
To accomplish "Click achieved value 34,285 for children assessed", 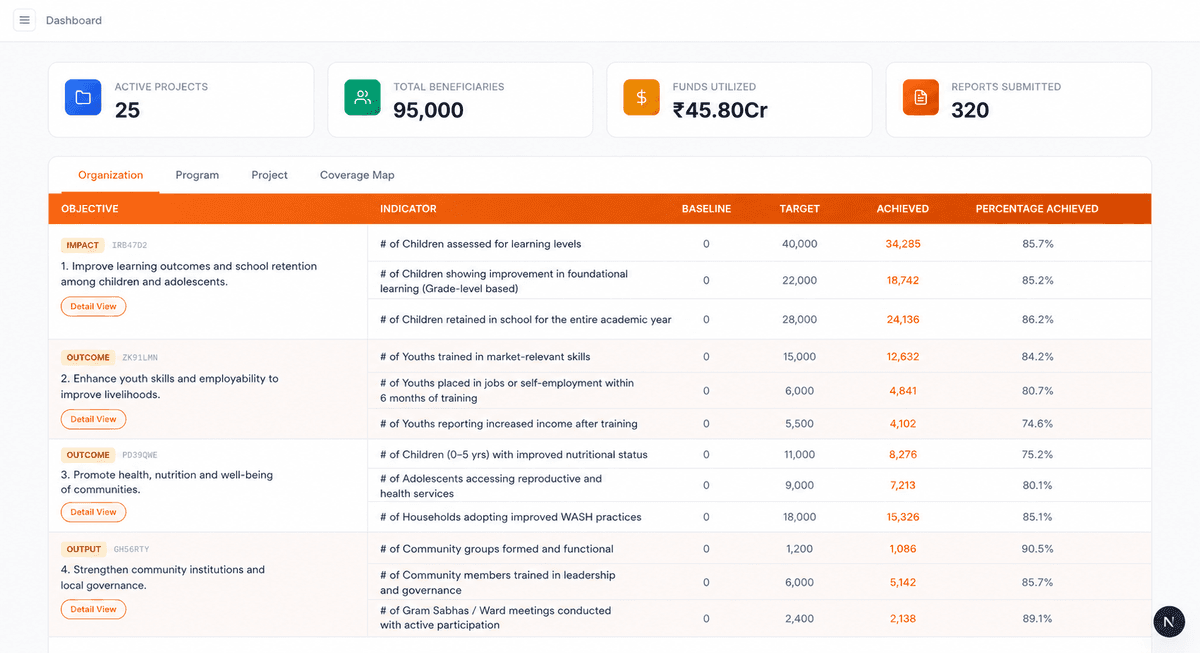I will tap(902, 244).
